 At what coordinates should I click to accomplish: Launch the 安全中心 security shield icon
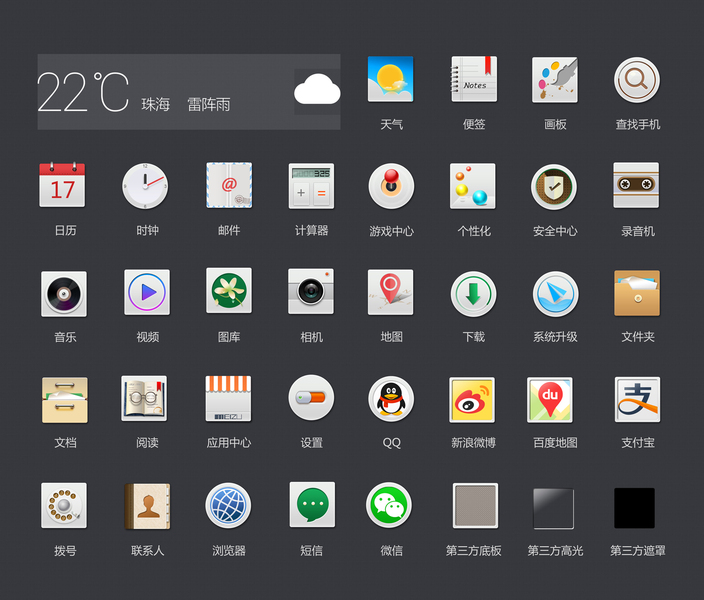click(x=554, y=187)
